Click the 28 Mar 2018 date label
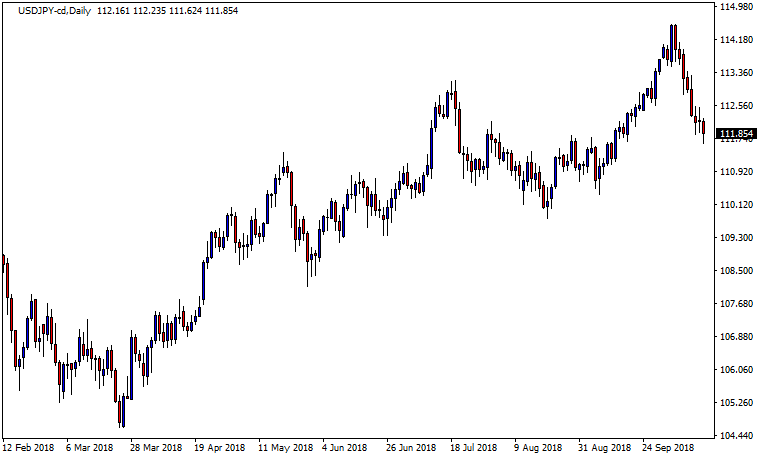 click(x=157, y=448)
